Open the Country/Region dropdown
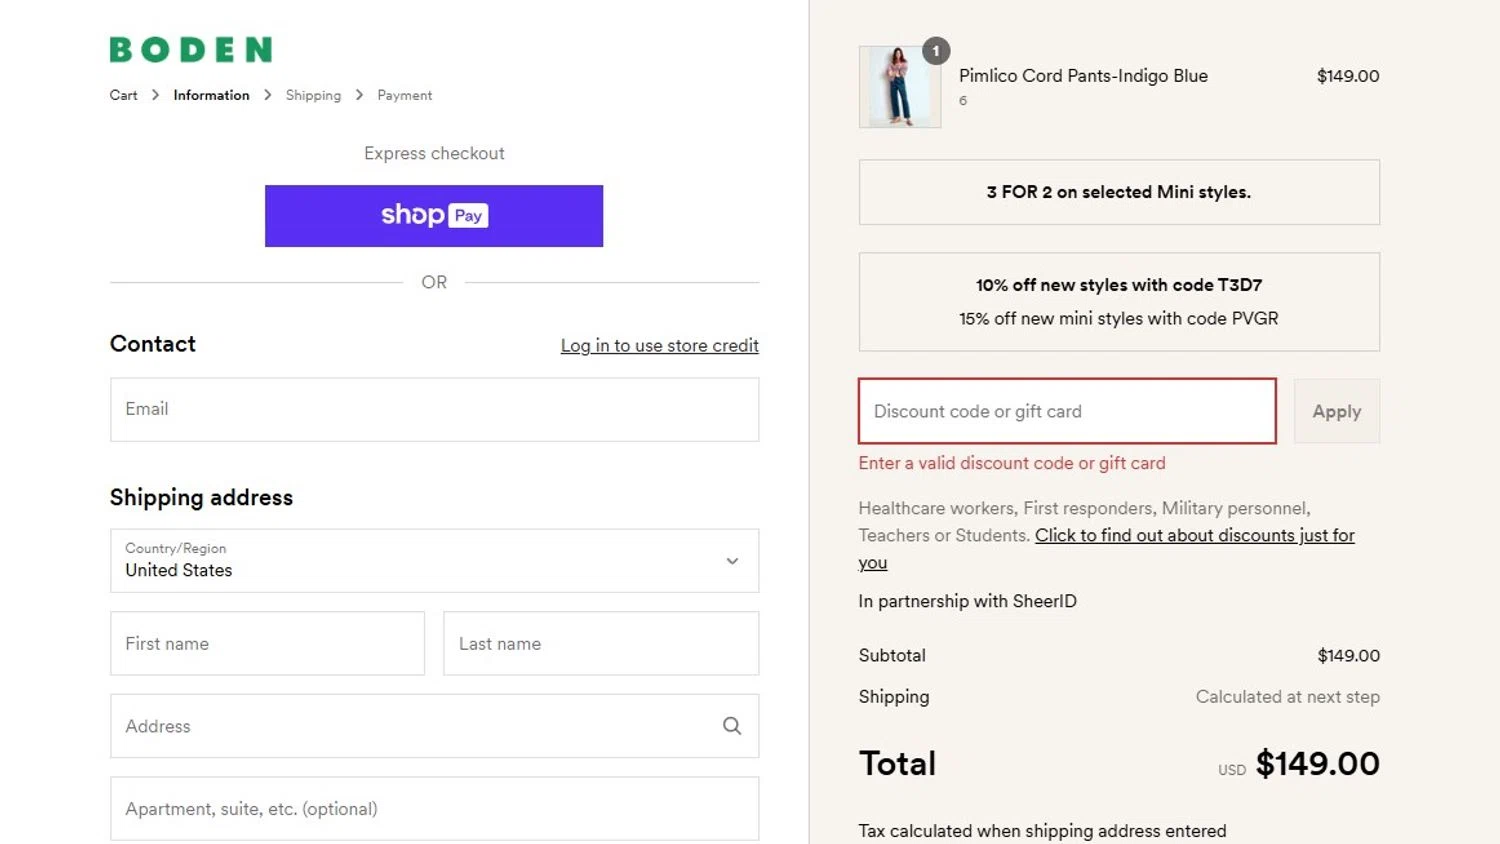This screenshot has width=1500, height=844. (434, 561)
